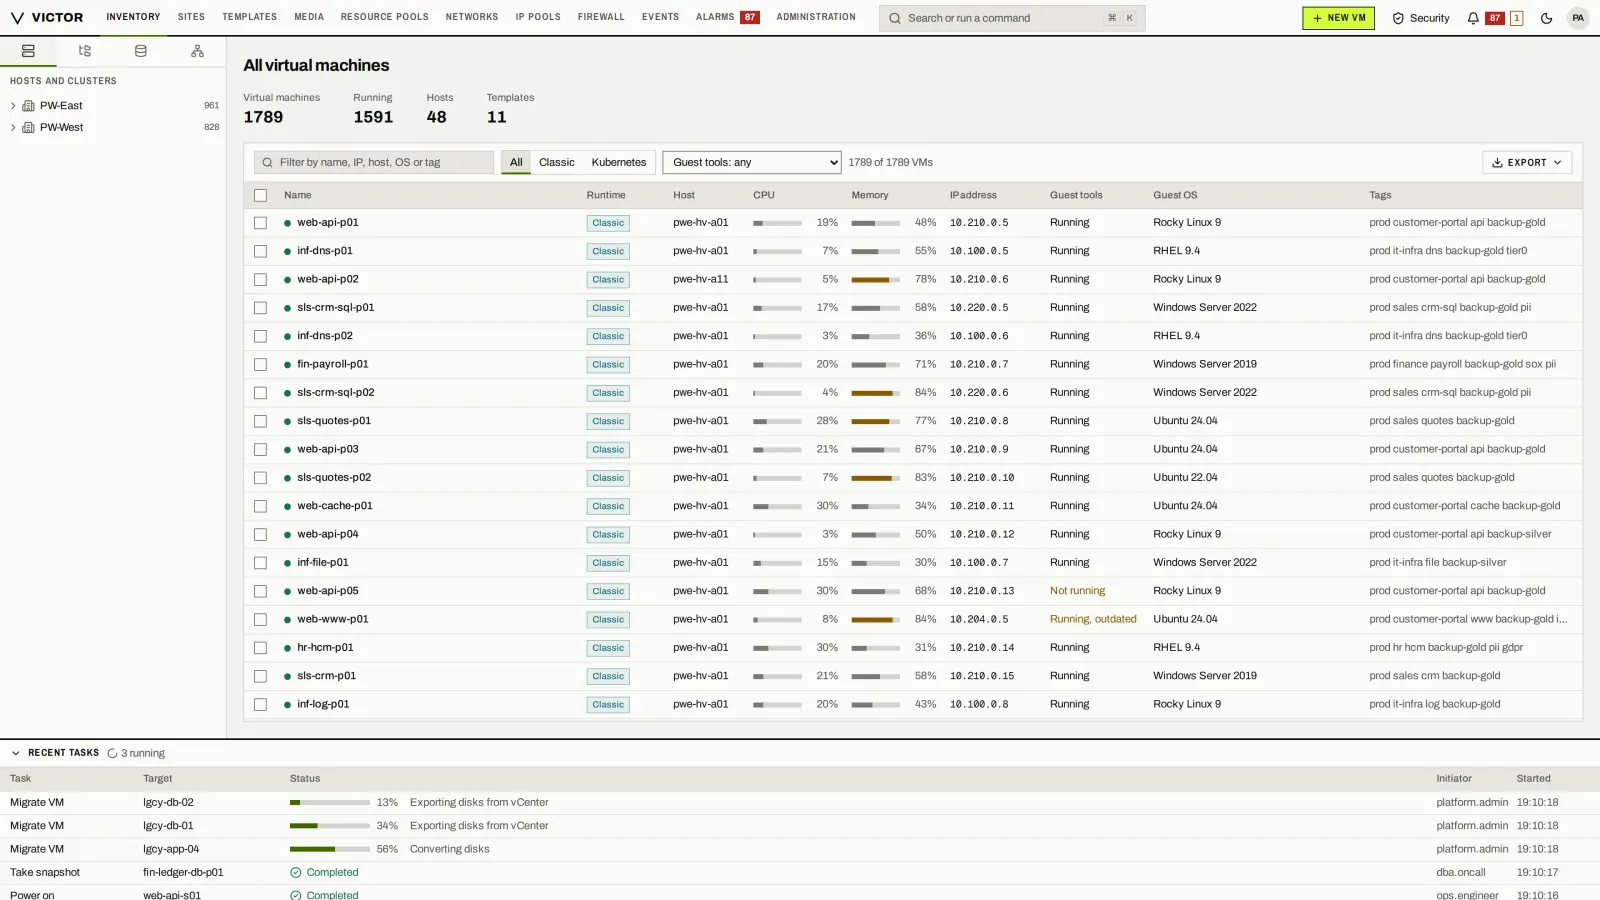Check the hr-hcm-p01 row checkbox
This screenshot has height=900, width=1600.
(261, 648)
